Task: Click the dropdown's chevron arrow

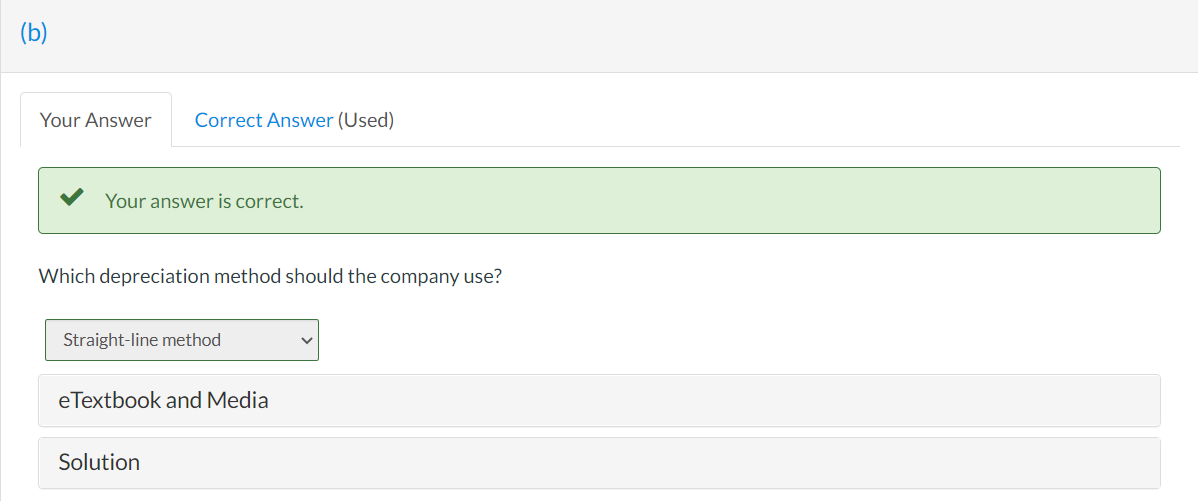Action: click(306, 340)
